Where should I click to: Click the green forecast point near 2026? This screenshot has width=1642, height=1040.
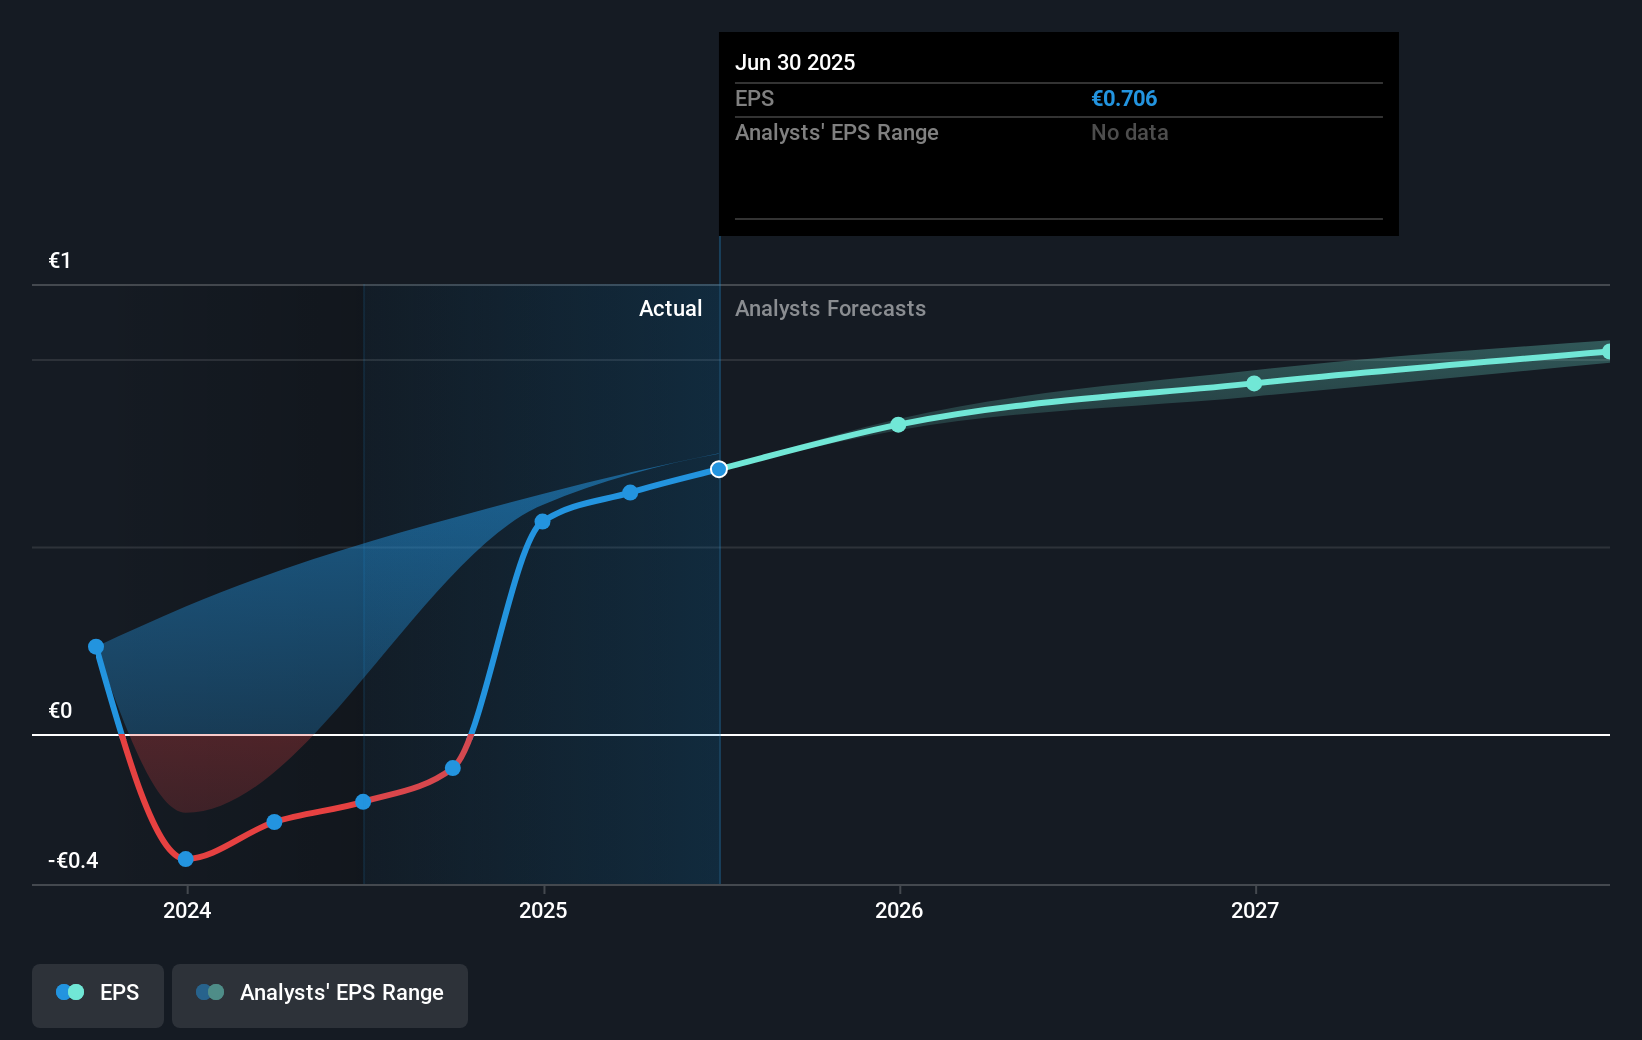(x=898, y=425)
